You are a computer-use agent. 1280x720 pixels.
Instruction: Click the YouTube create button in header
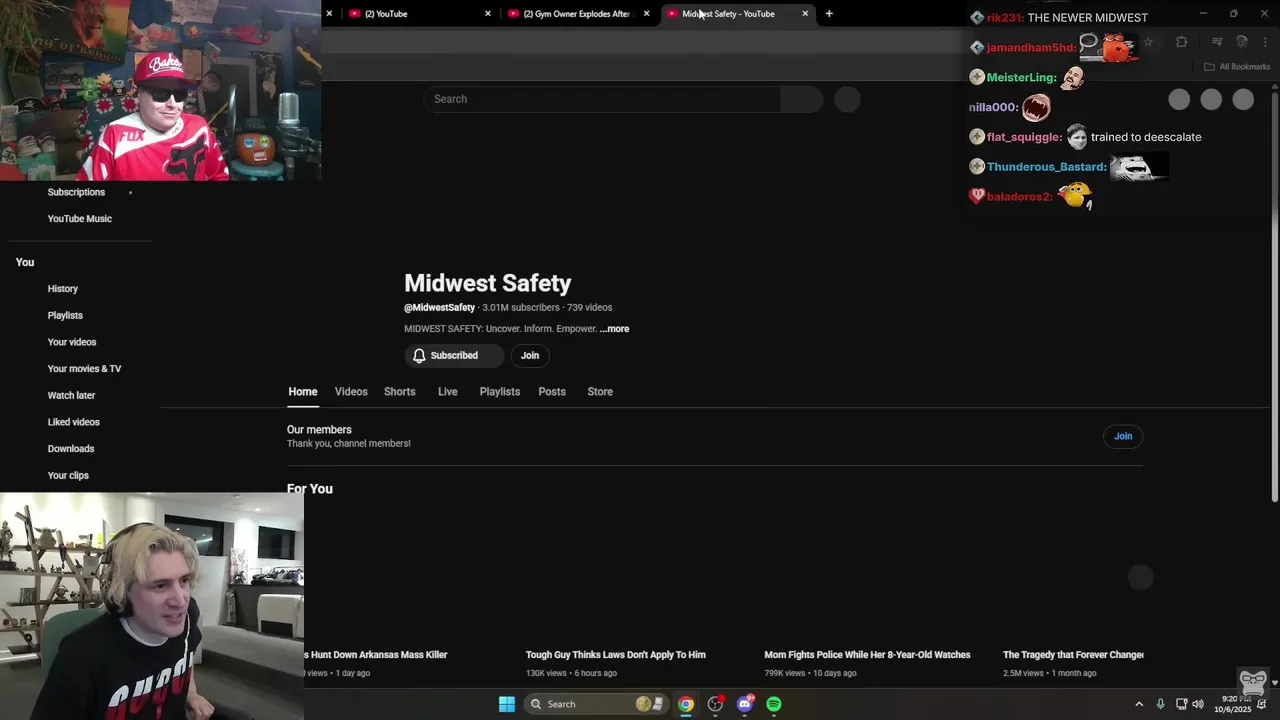pyautogui.click(x=1179, y=99)
